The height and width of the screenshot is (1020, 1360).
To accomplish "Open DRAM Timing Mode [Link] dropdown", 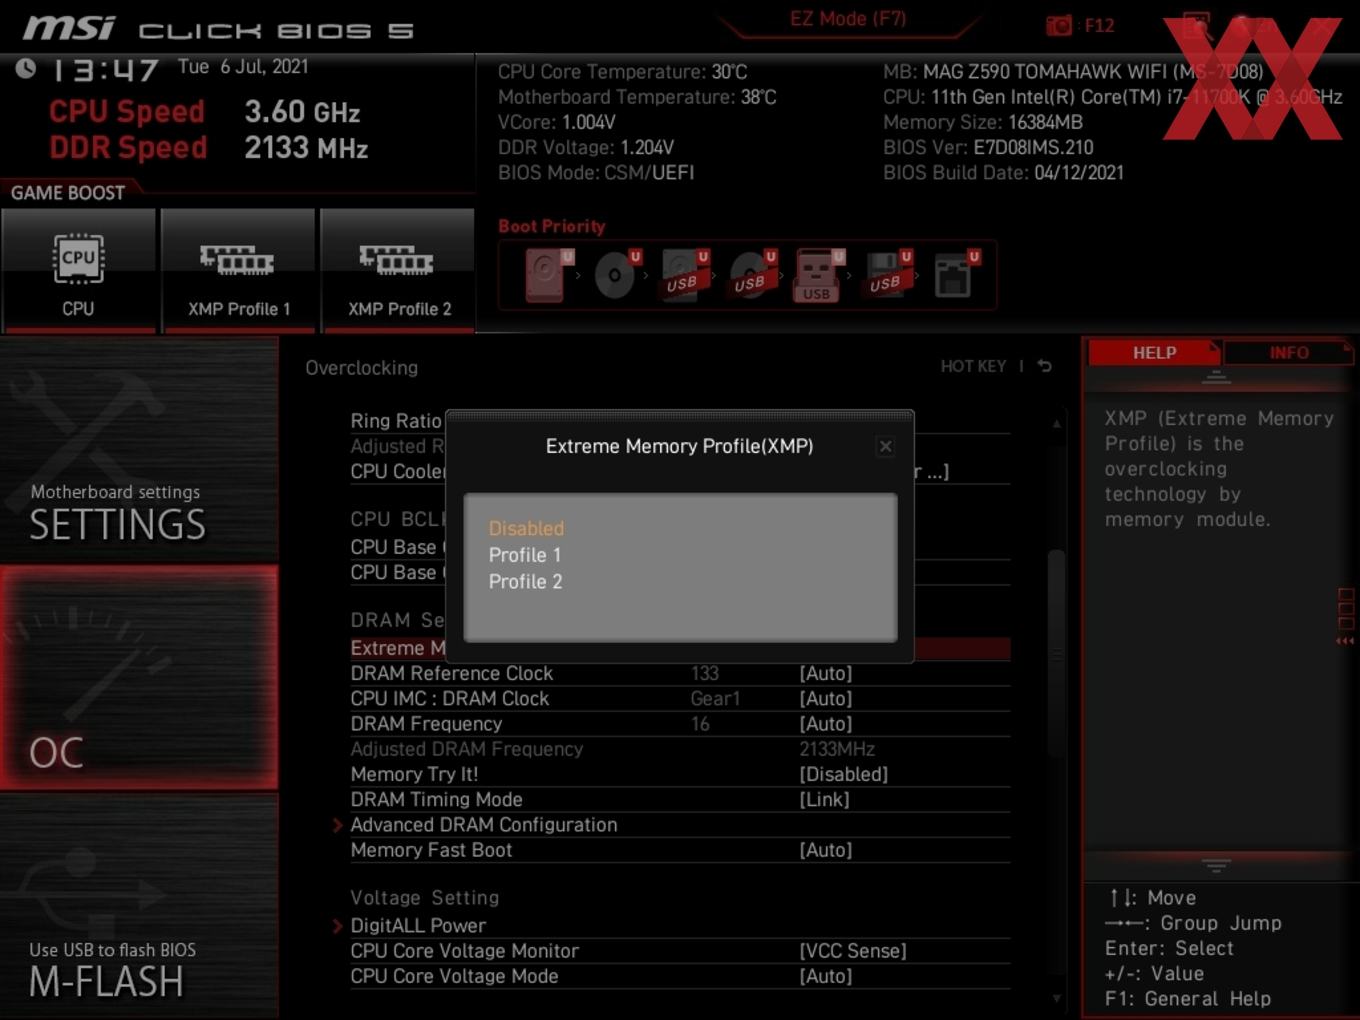I will pyautogui.click(x=824, y=800).
